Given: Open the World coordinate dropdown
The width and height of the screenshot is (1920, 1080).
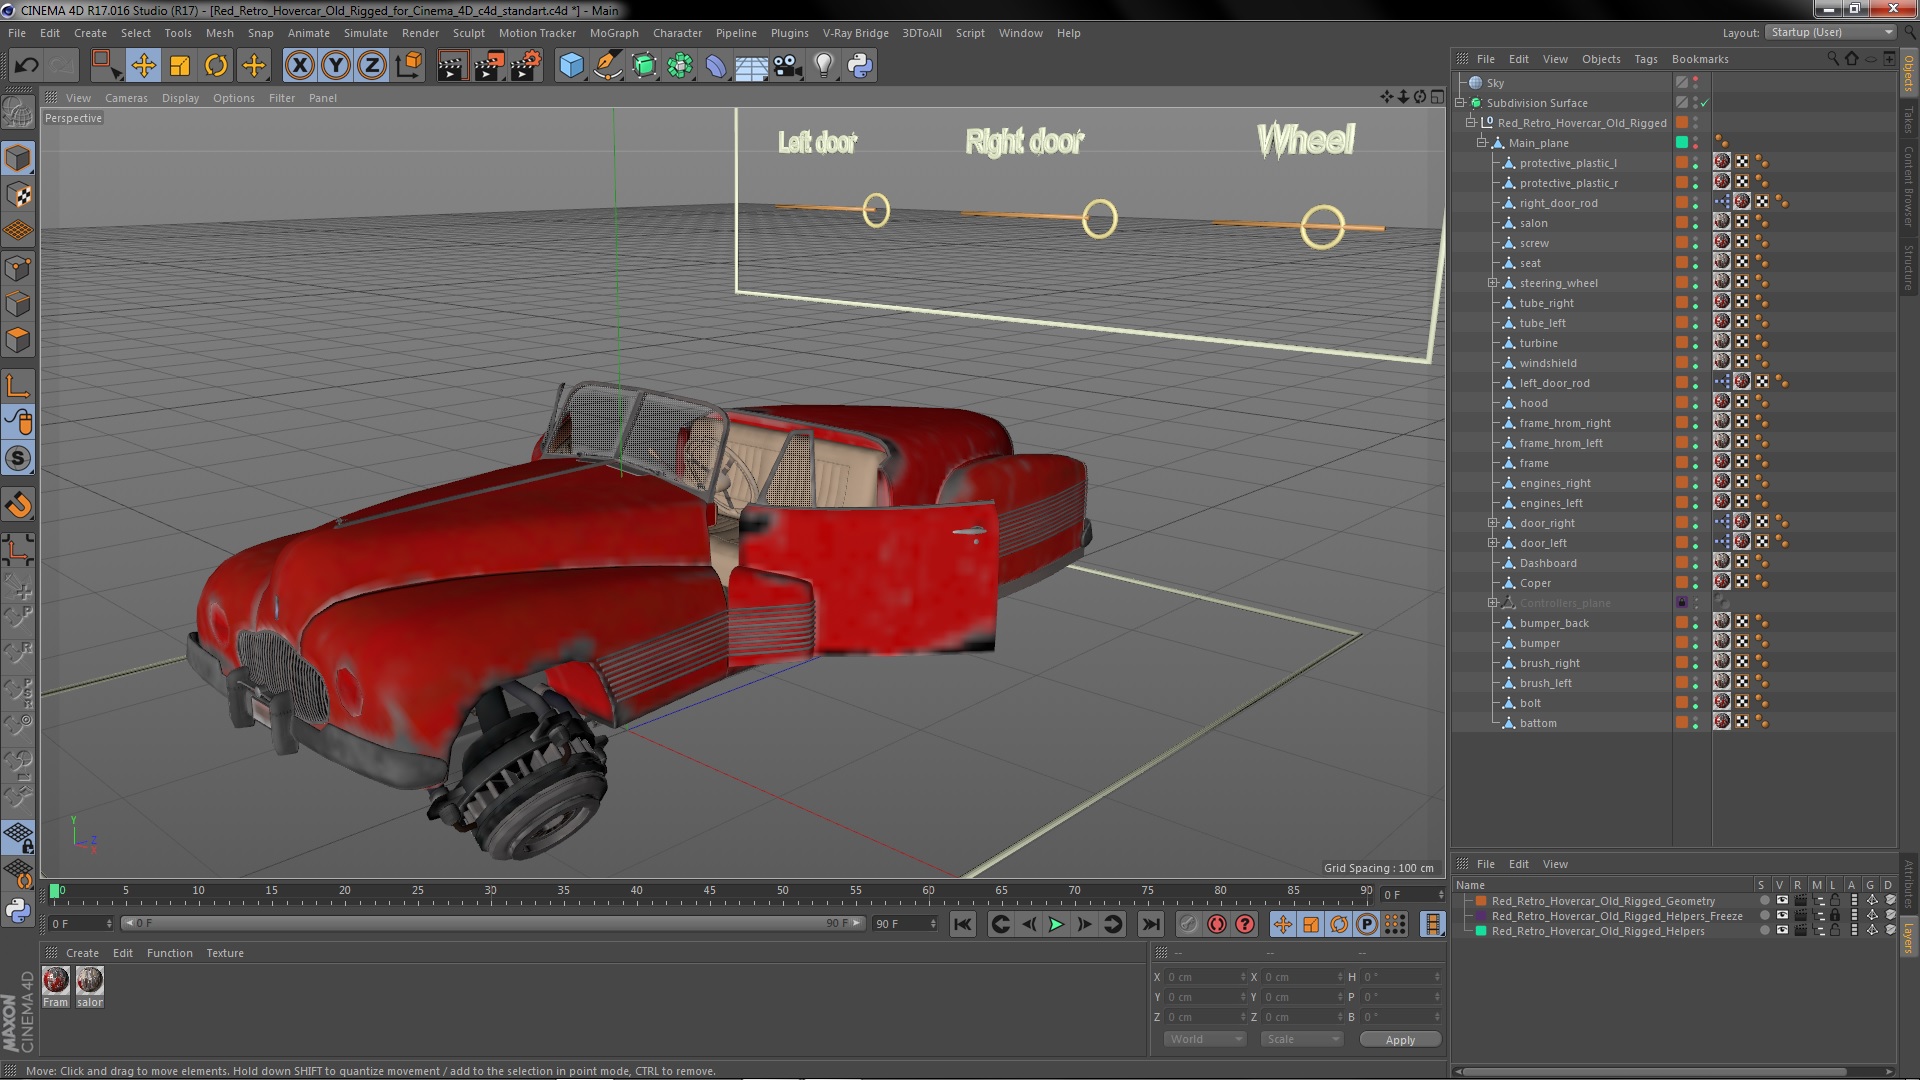Looking at the screenshot, I should (1205, 1039).
